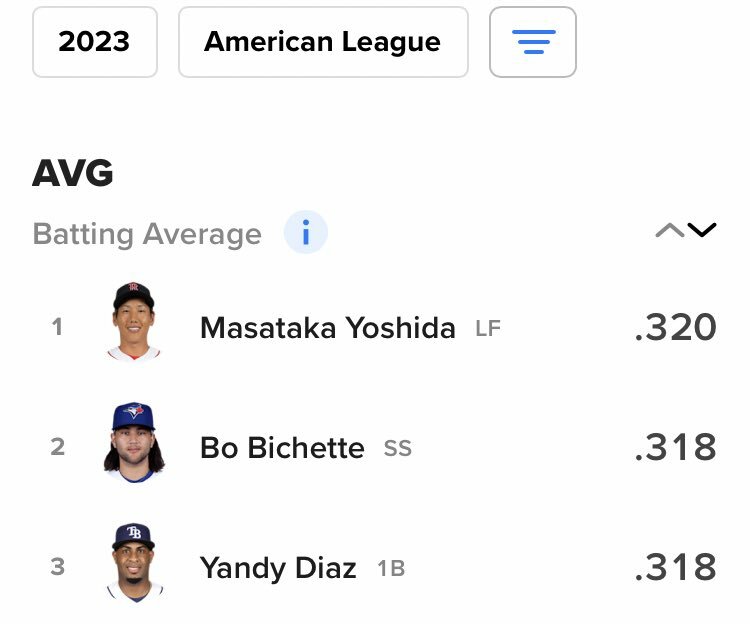
Task: Select Diaz's .318 average value
Action: click(x=675, y=567)
